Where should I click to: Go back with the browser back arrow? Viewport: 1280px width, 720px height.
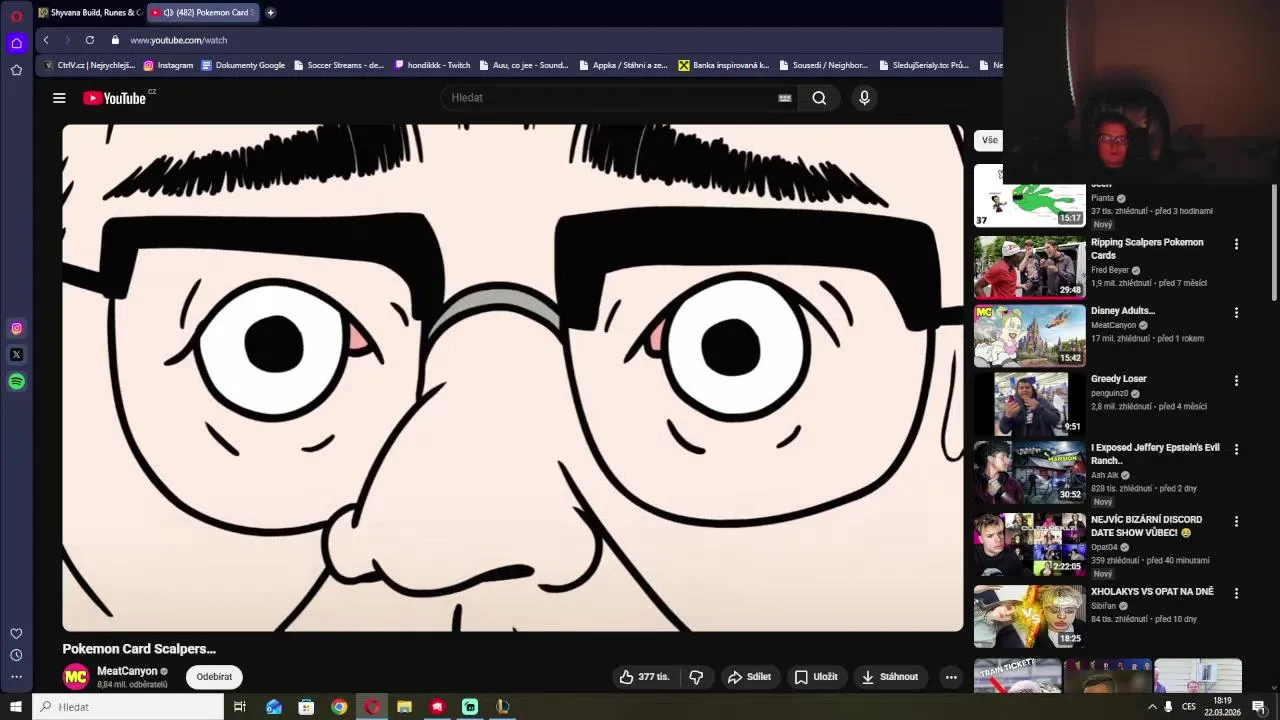(46, 40)
